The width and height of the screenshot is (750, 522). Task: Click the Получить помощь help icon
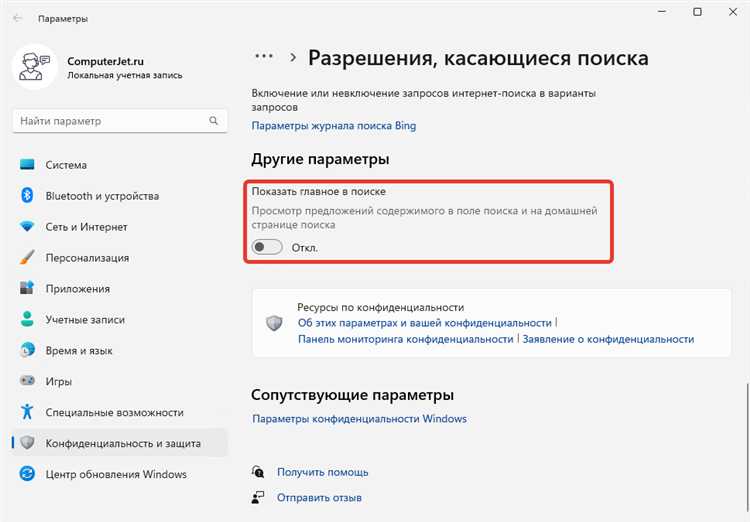[258, 472]
